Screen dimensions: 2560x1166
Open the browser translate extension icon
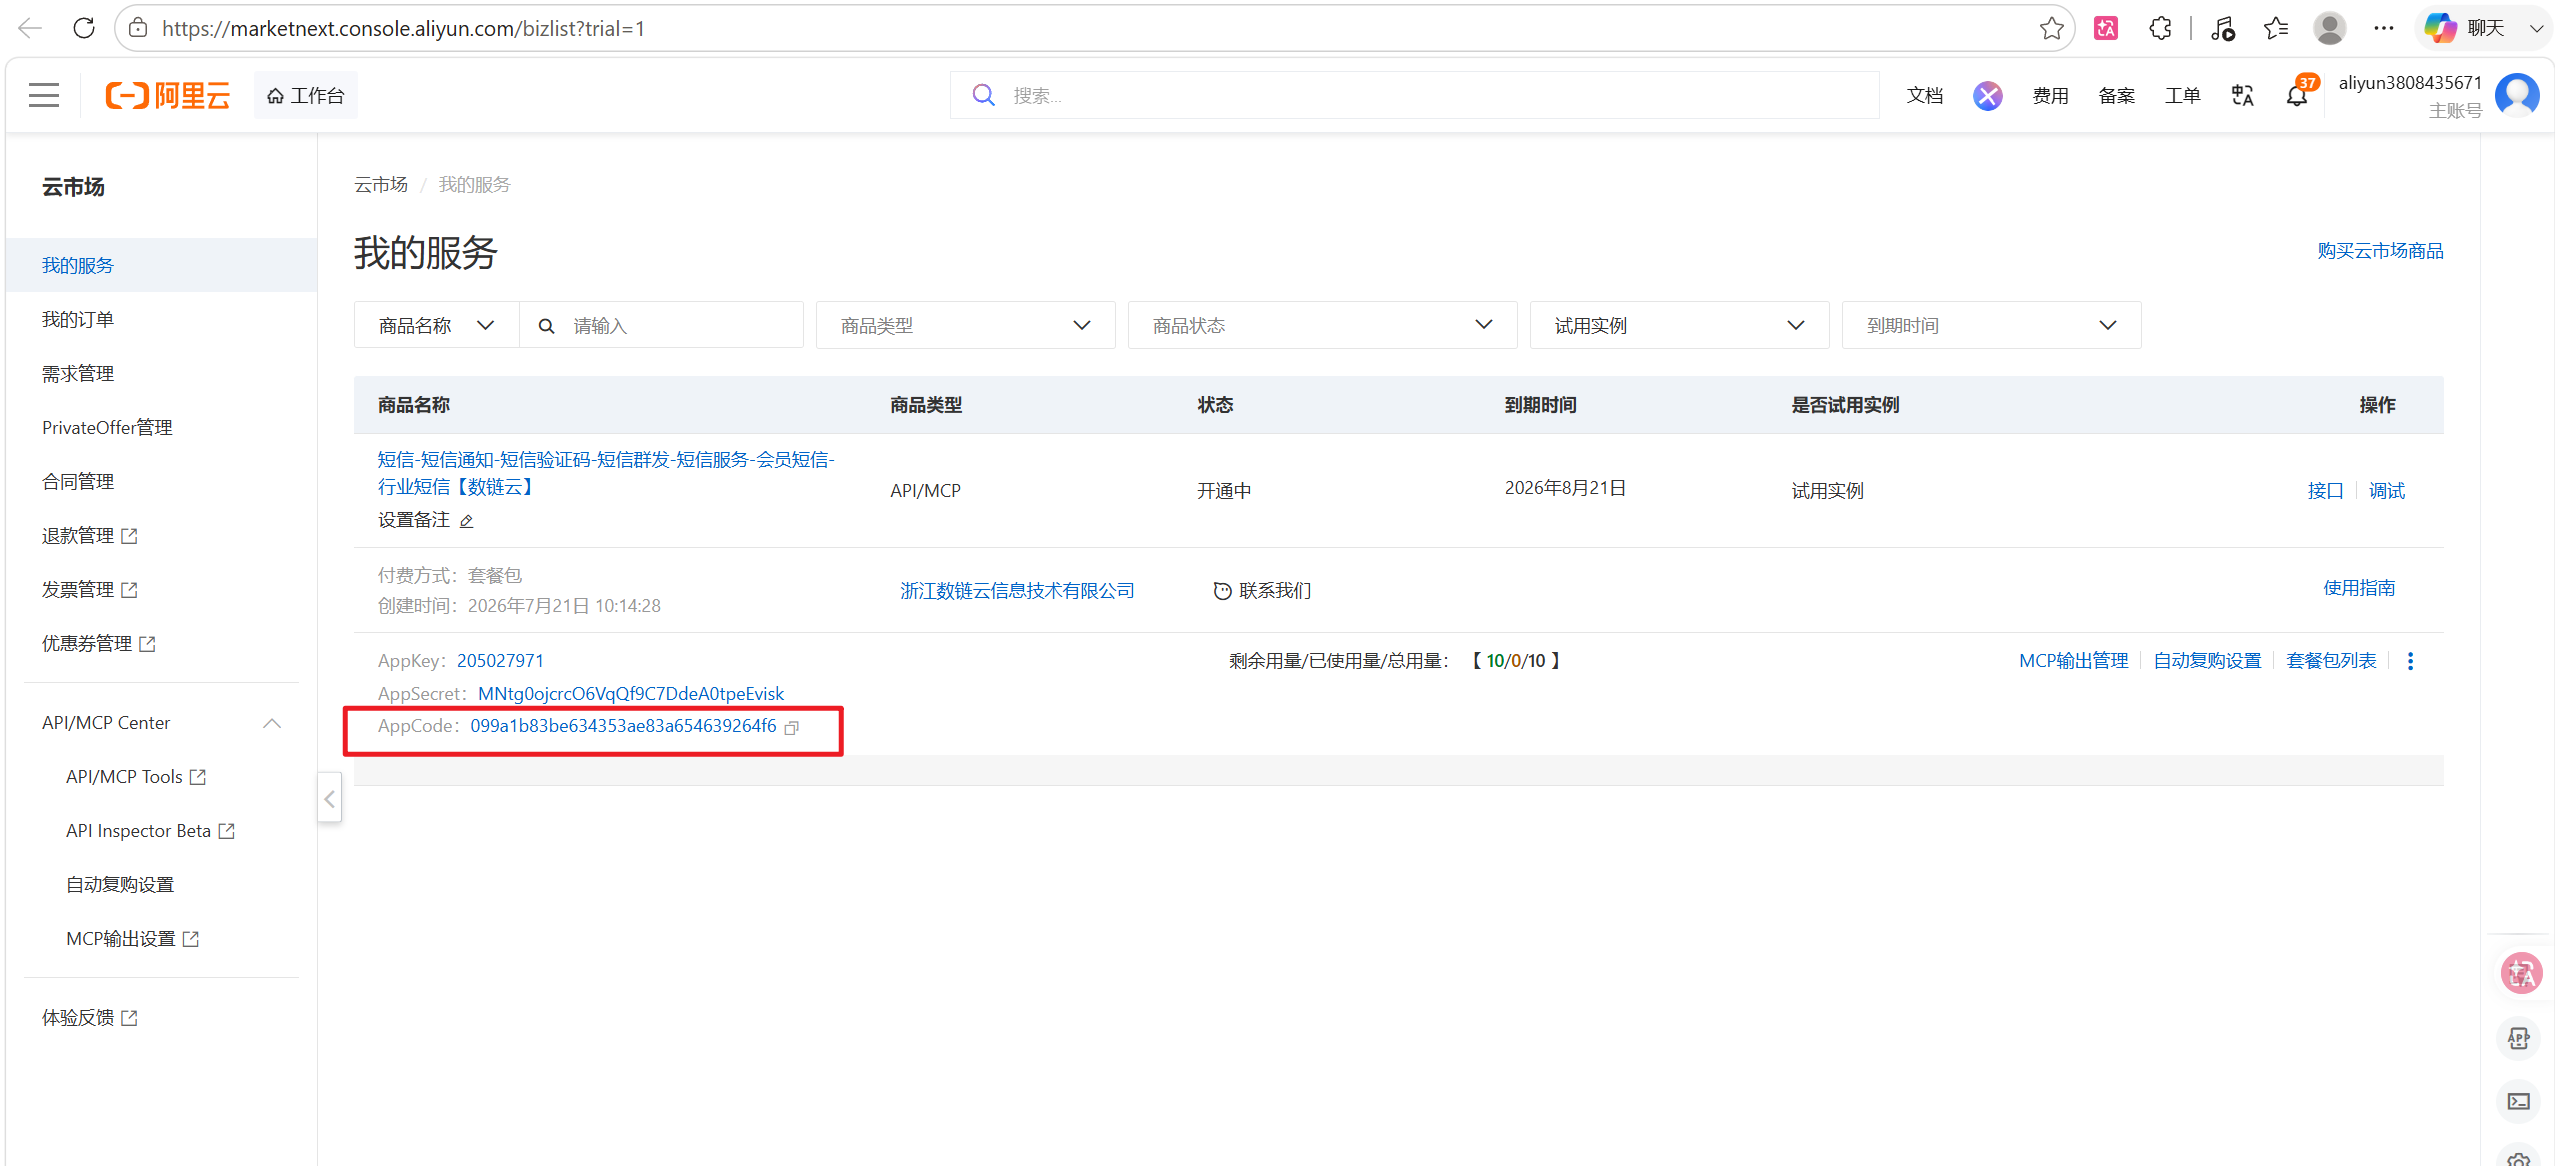(2106, 28)
